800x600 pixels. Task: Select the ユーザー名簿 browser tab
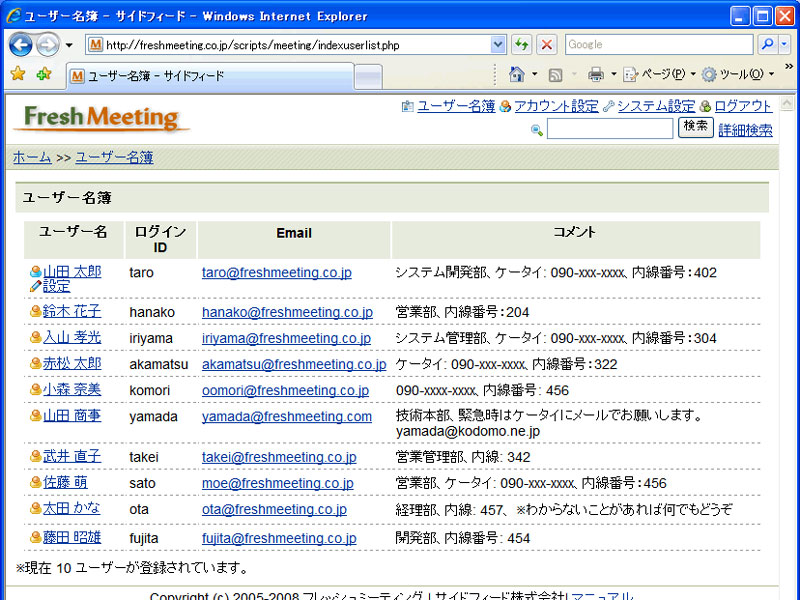coord(210,76)
